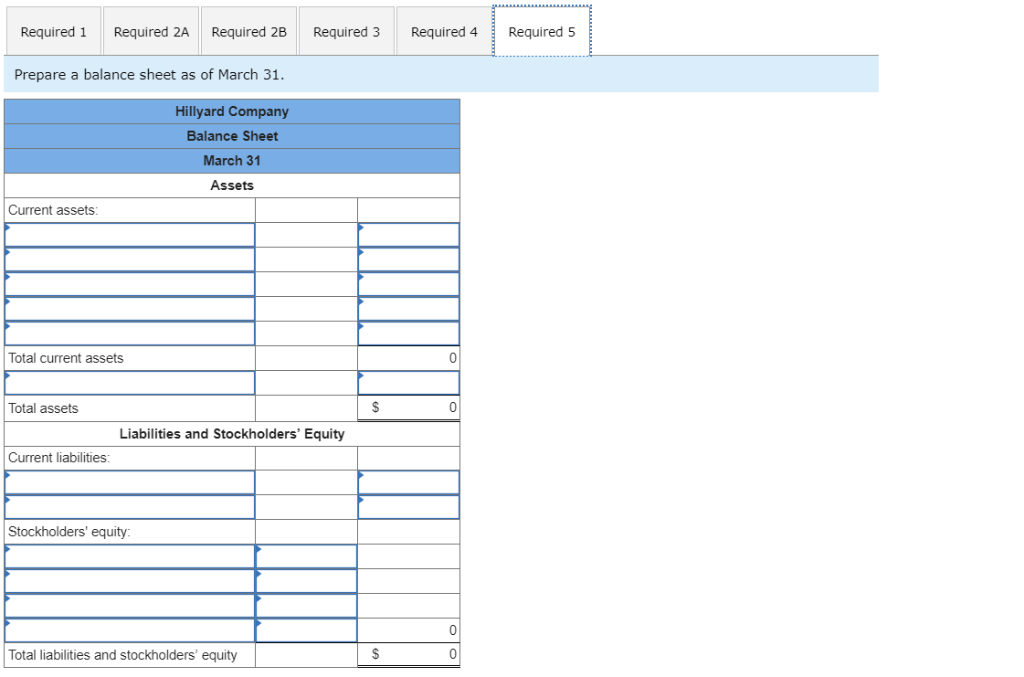The width and height of the screenshot is (1024, 677).
Task: Select the amount cell for the second liability row
Action: pos(408,506)
